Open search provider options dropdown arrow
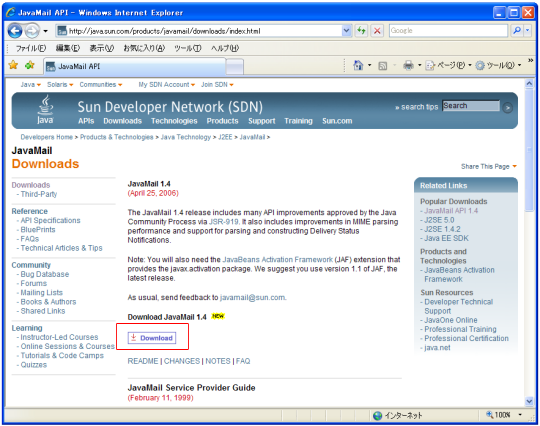This screenshot has width=540, height=426. [x=528, y=31]
